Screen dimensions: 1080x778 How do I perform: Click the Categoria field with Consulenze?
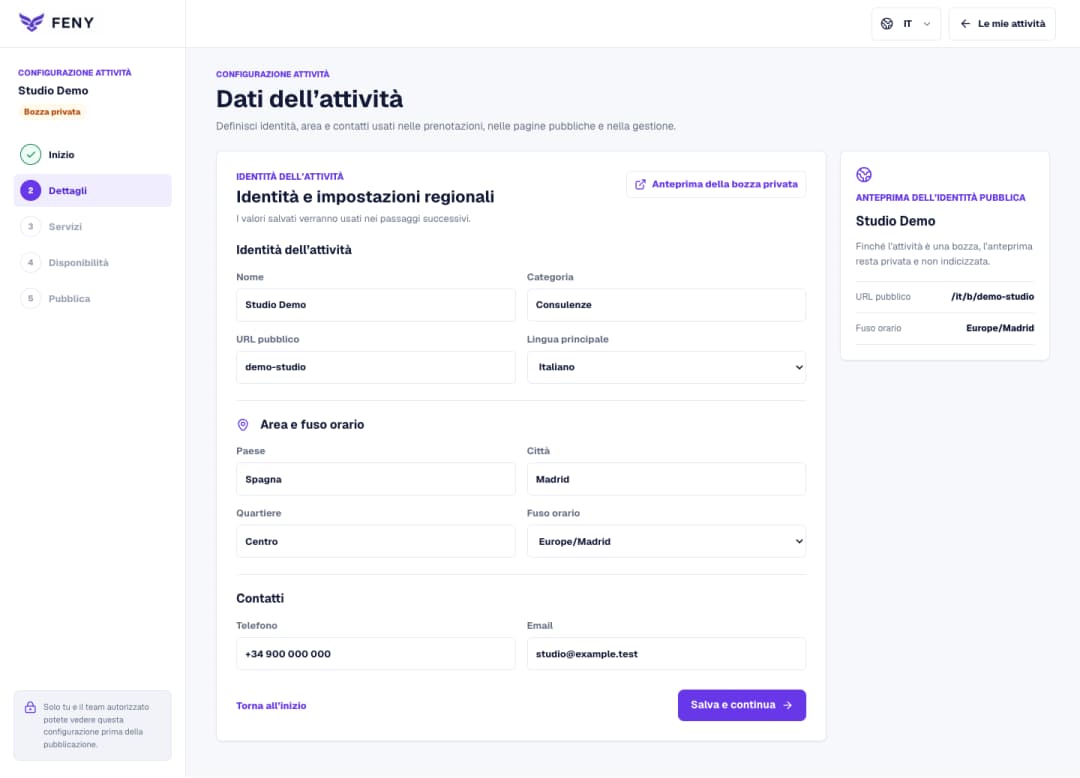(666, 305)
